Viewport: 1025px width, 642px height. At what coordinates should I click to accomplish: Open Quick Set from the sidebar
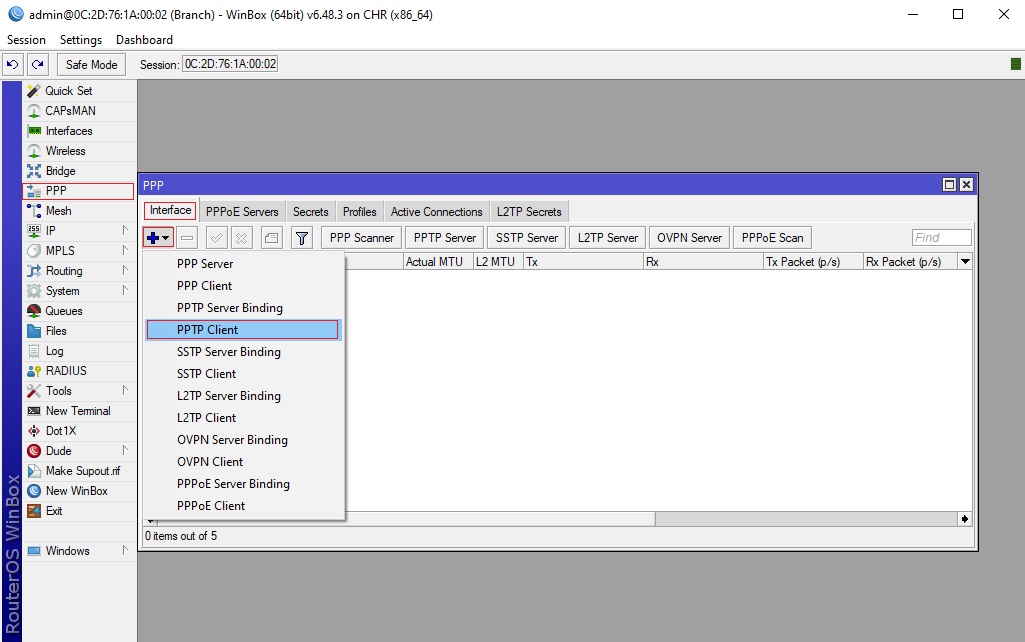click(68, 91)
